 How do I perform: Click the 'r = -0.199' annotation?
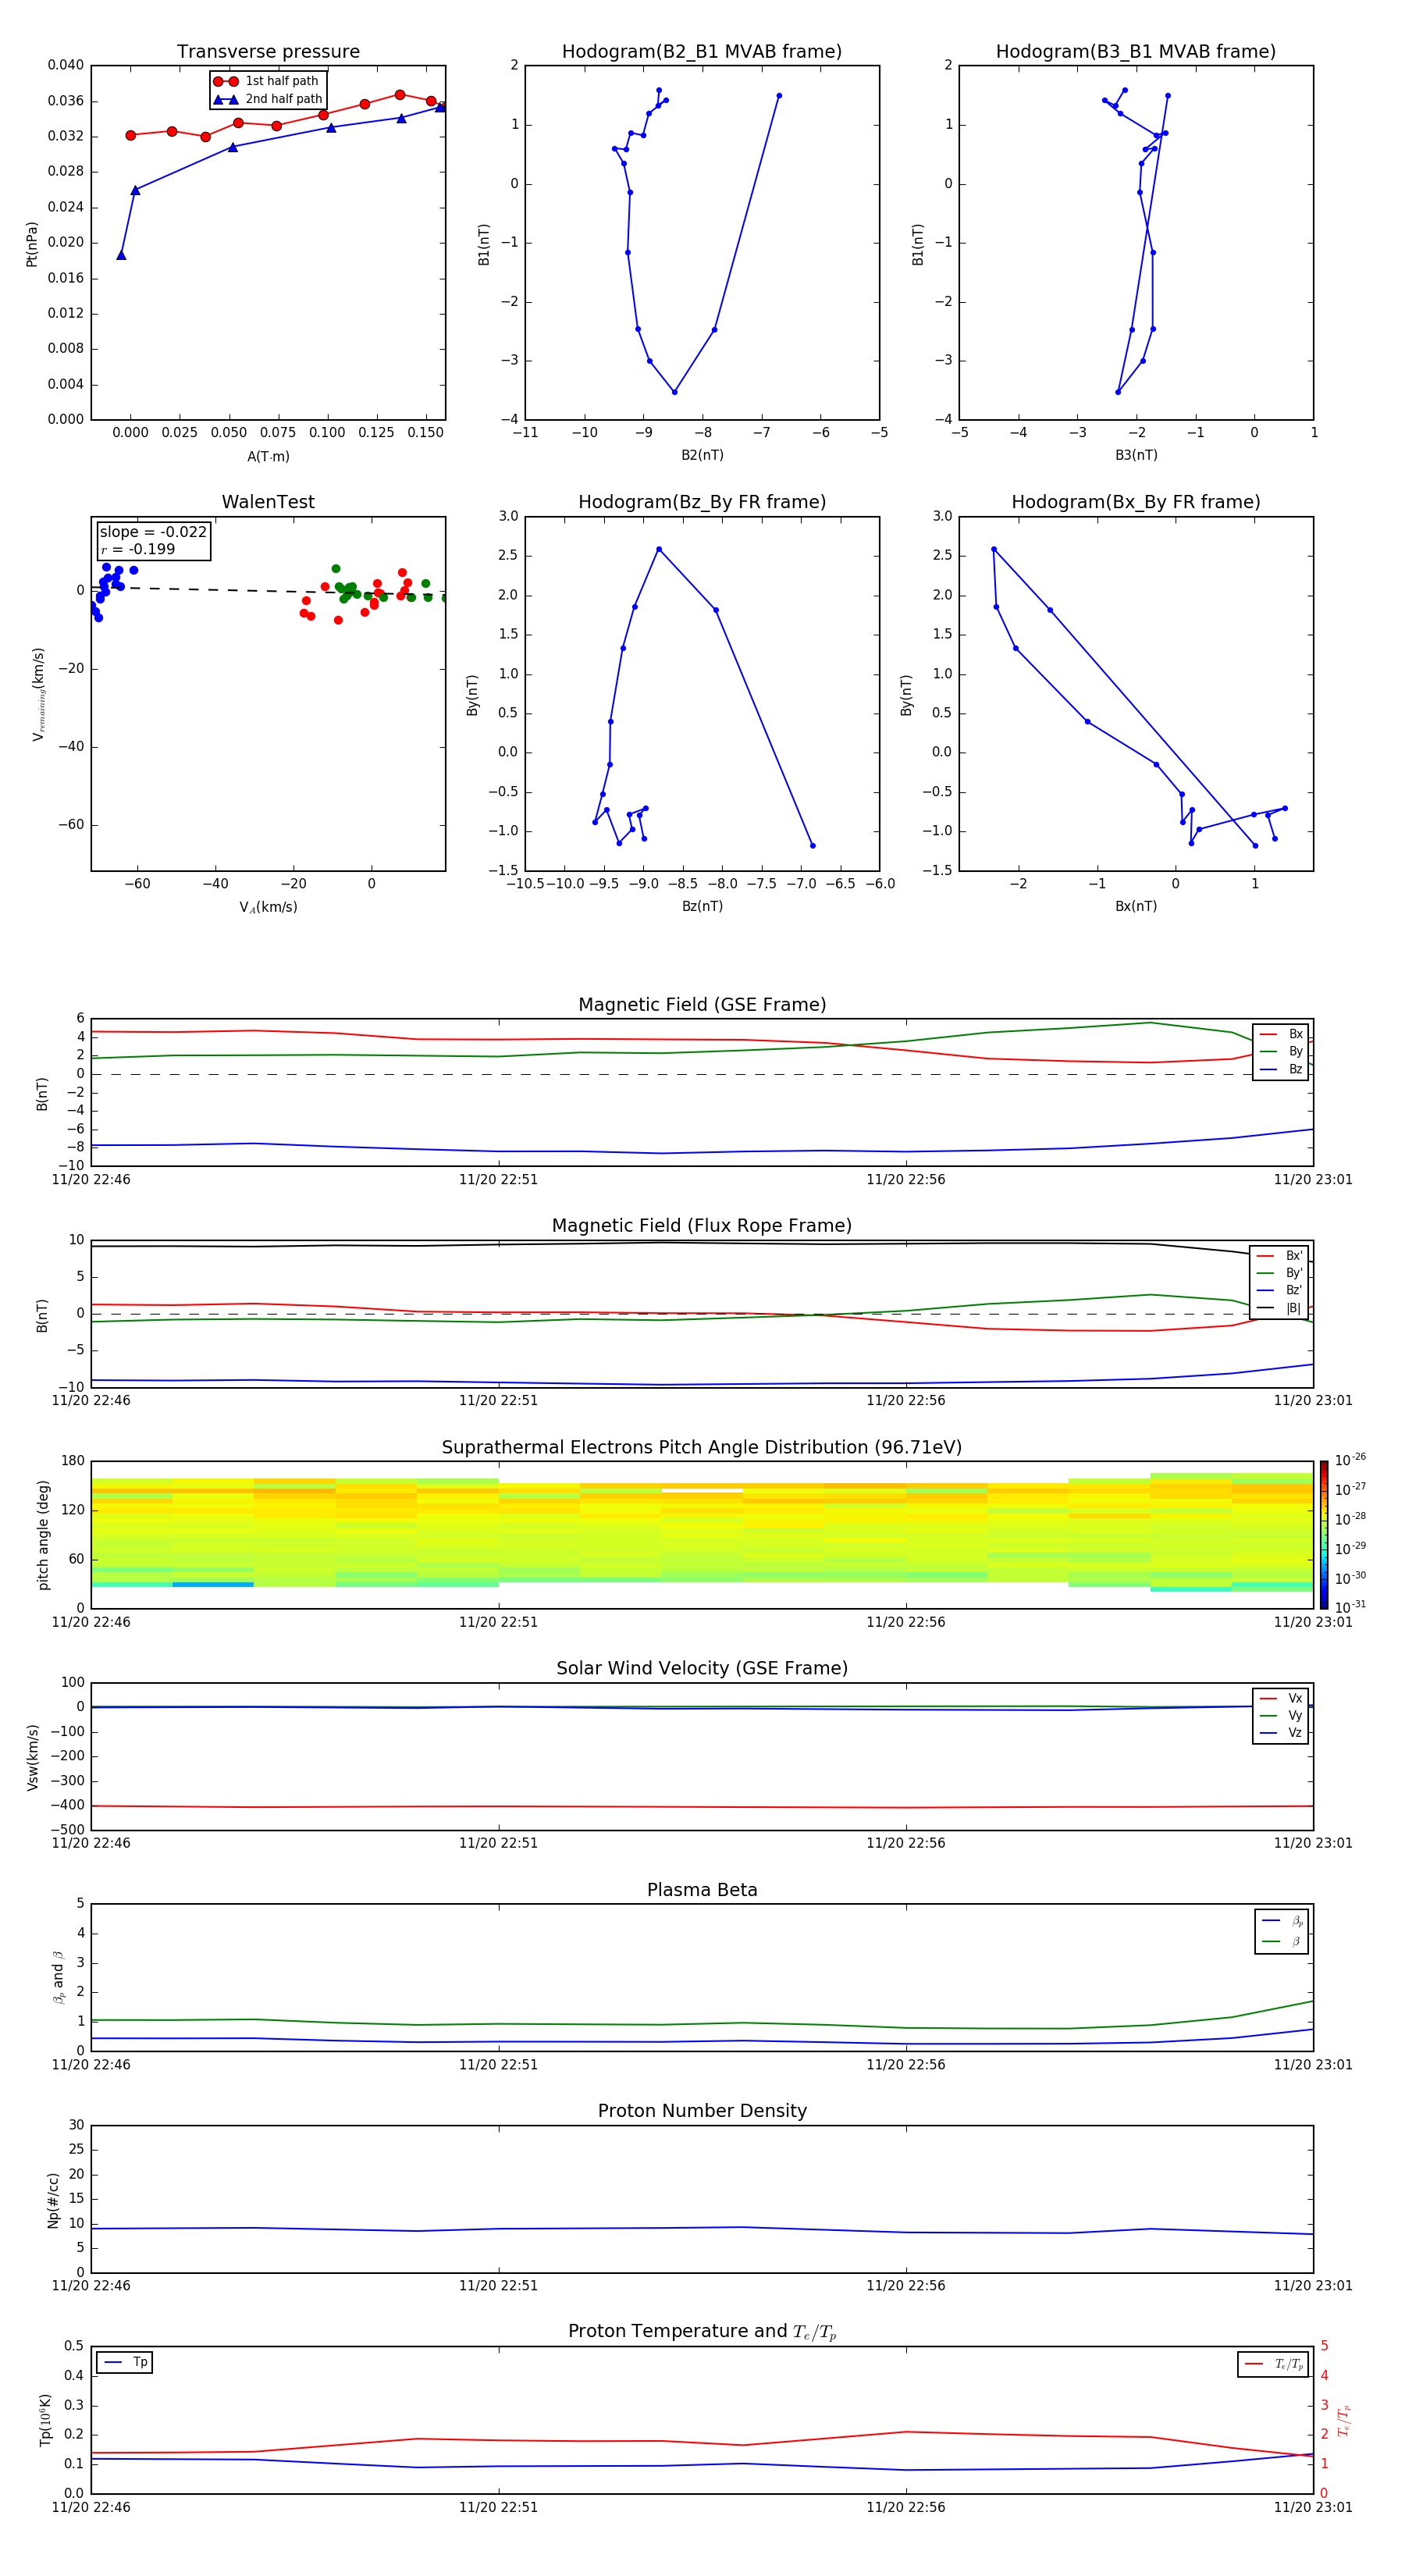(x=138, y=549)
